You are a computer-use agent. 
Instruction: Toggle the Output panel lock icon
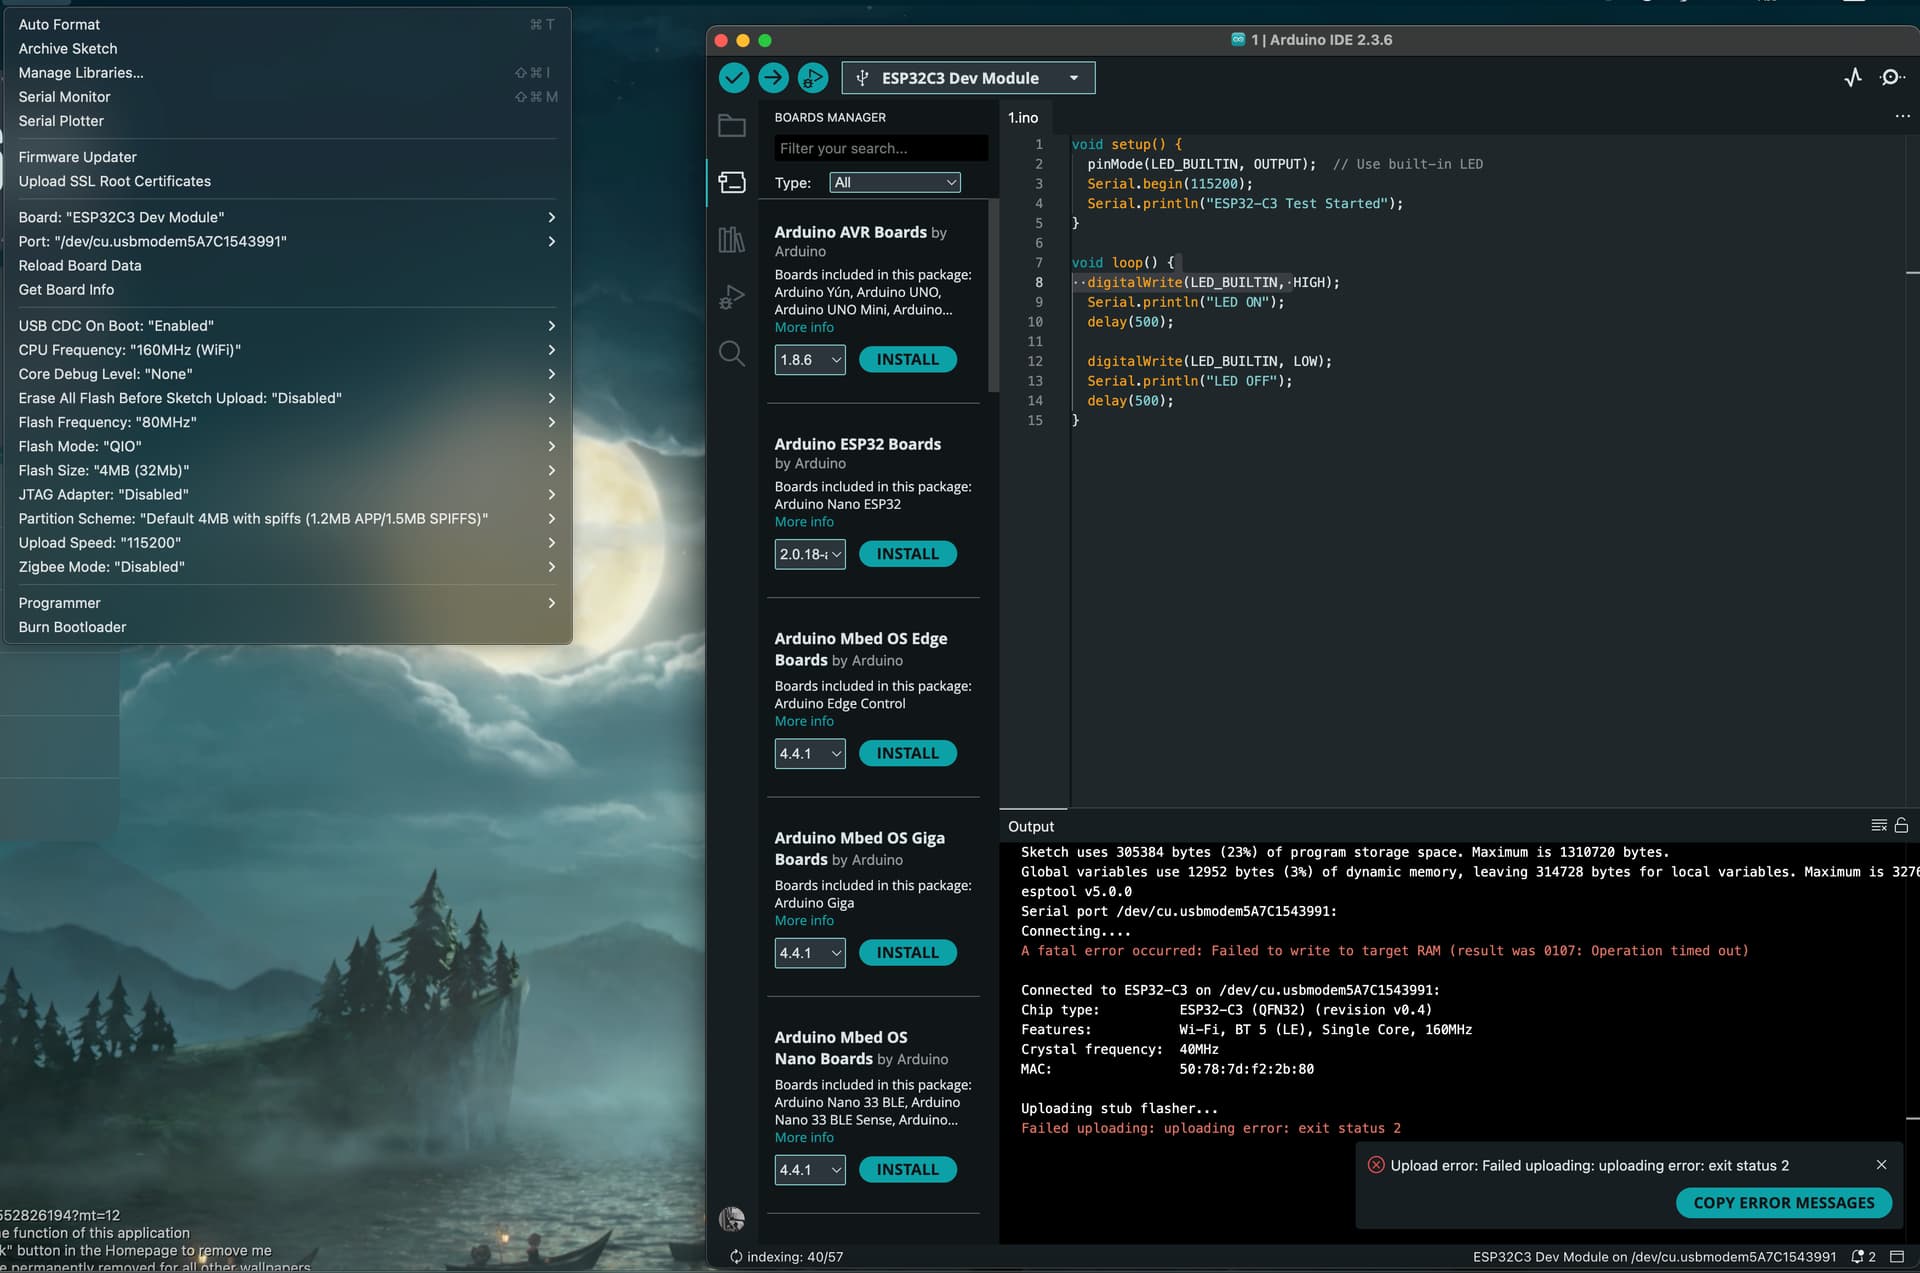coord(1901,826)
